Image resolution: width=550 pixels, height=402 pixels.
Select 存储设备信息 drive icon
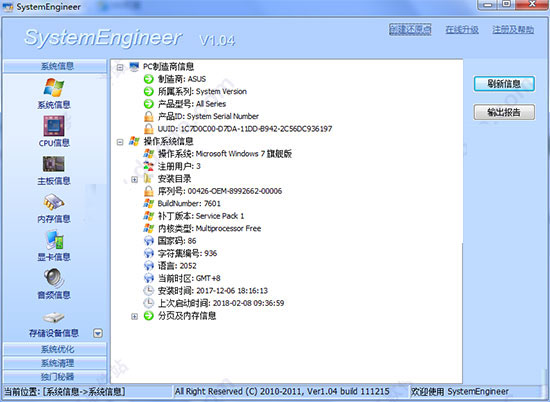tap(54, 317)
